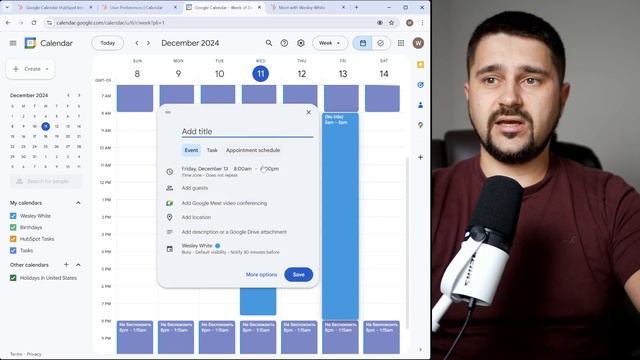This screenshot has width=640, height=360.
Task: Grab the dialog drag handle
Action: 168,112
